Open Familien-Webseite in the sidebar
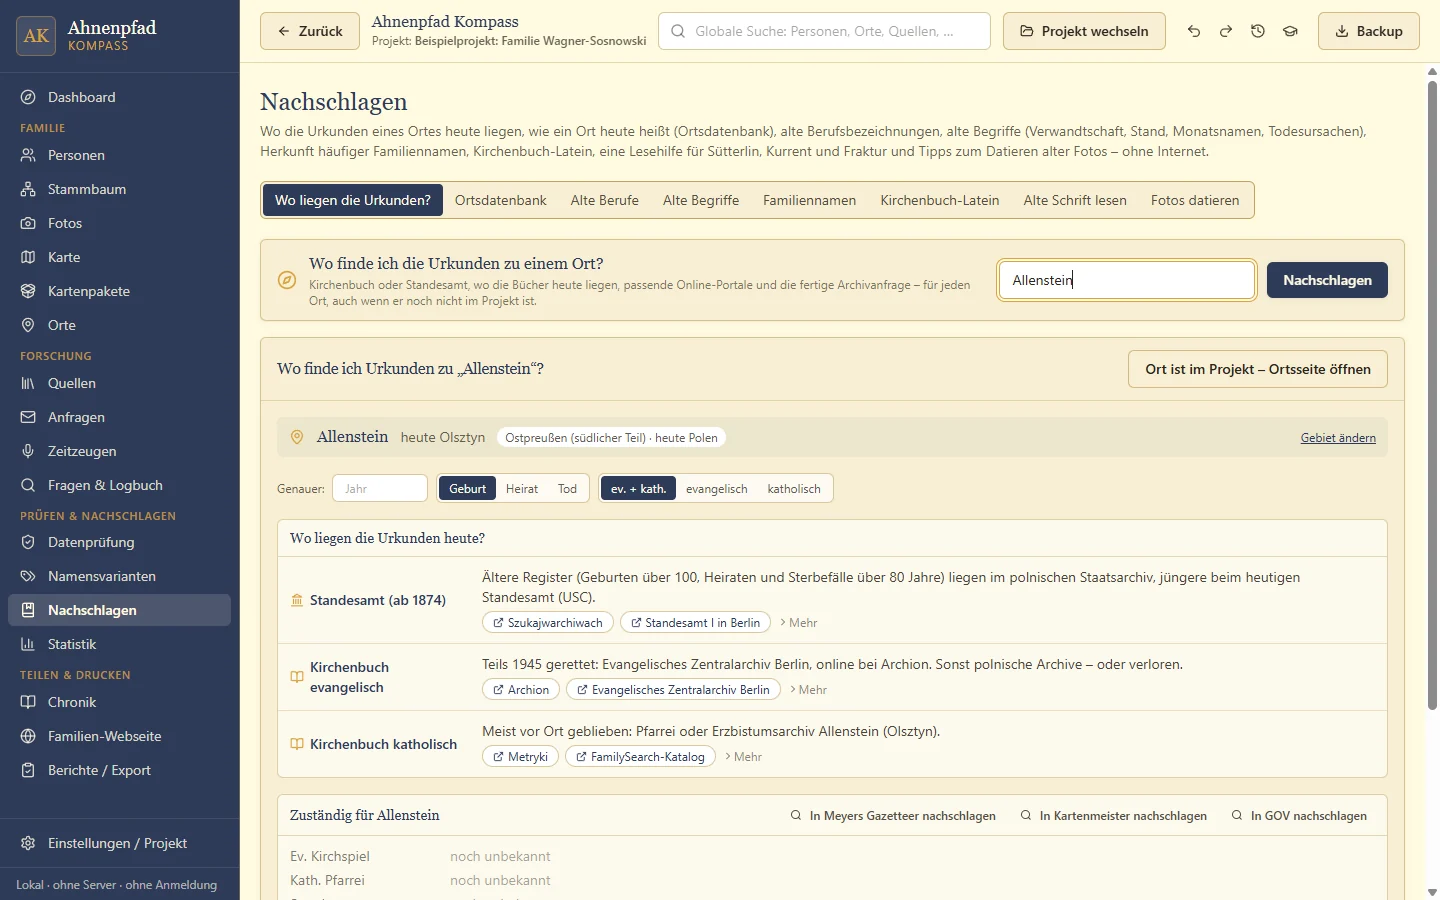Image resolution: width=1440 pixels, height=900 pixels. point(119,736)
